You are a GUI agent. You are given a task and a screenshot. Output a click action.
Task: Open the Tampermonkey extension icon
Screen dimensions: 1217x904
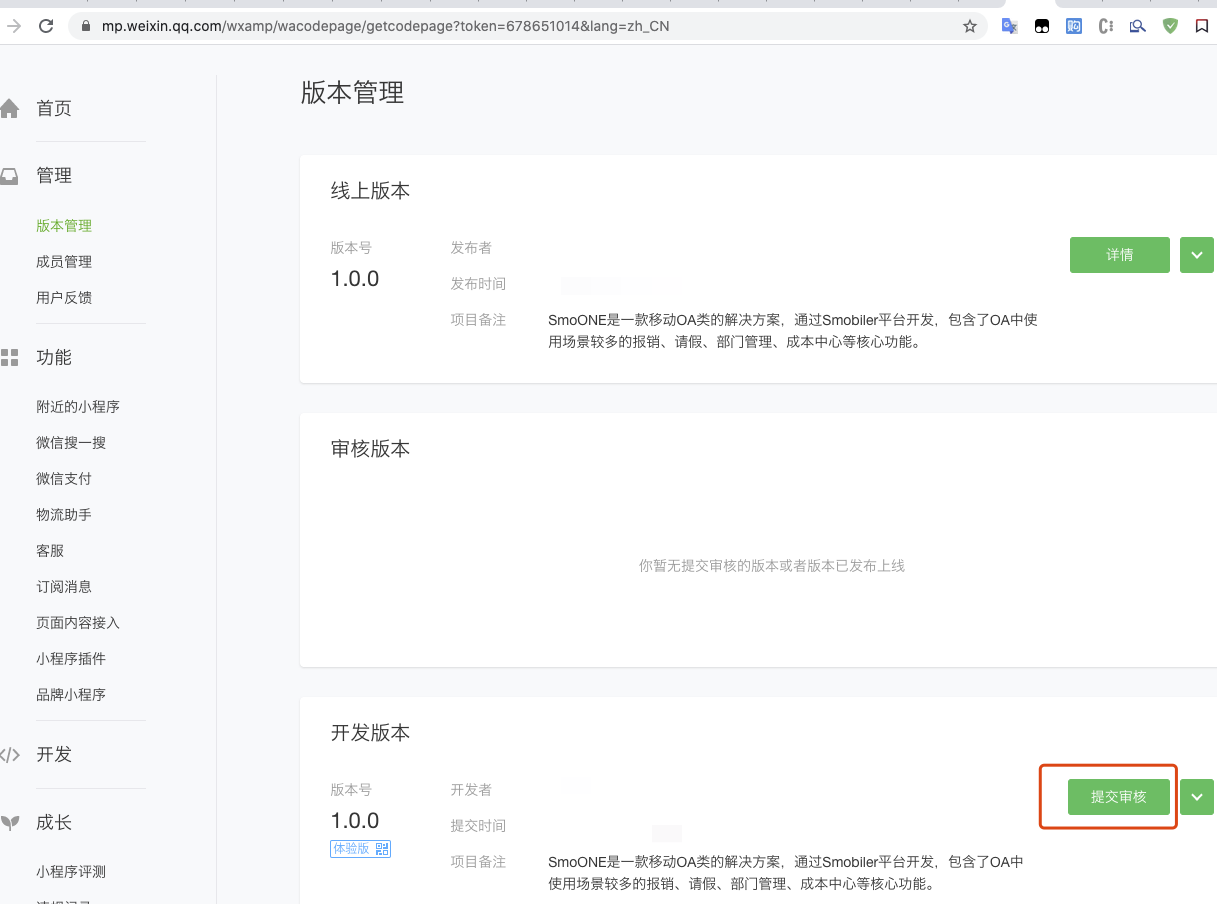(1042, 27)
